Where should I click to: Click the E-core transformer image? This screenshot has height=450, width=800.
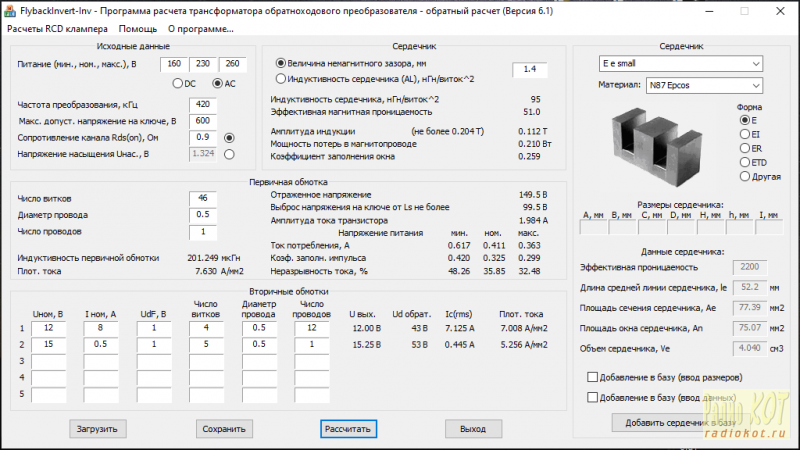pyautogui.click(x=653, y=139)
